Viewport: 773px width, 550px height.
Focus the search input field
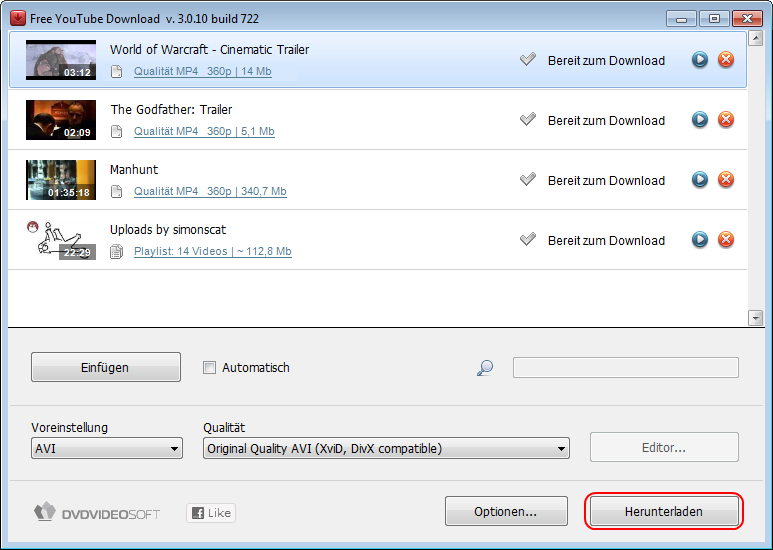[626, 368]
